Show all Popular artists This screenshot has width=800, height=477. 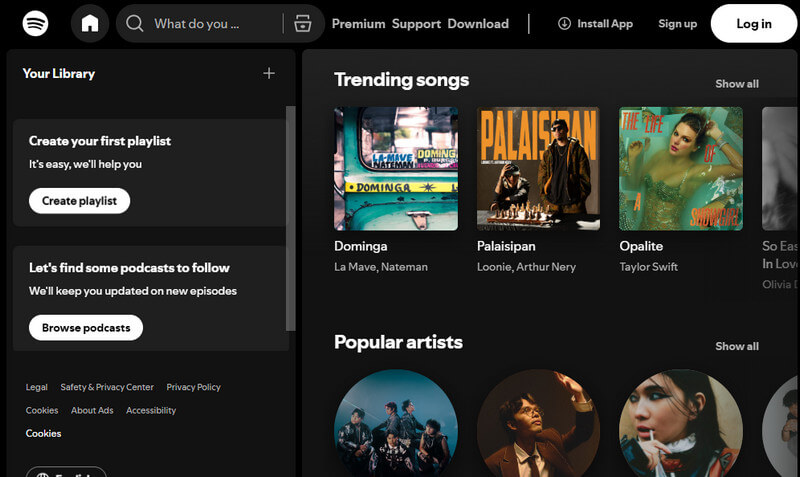(x=737, y=346)
